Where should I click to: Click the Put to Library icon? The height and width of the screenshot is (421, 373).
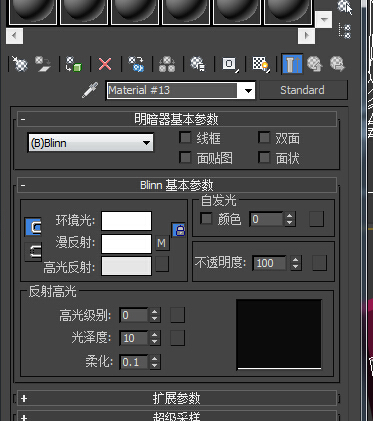[x=198, y=63]
